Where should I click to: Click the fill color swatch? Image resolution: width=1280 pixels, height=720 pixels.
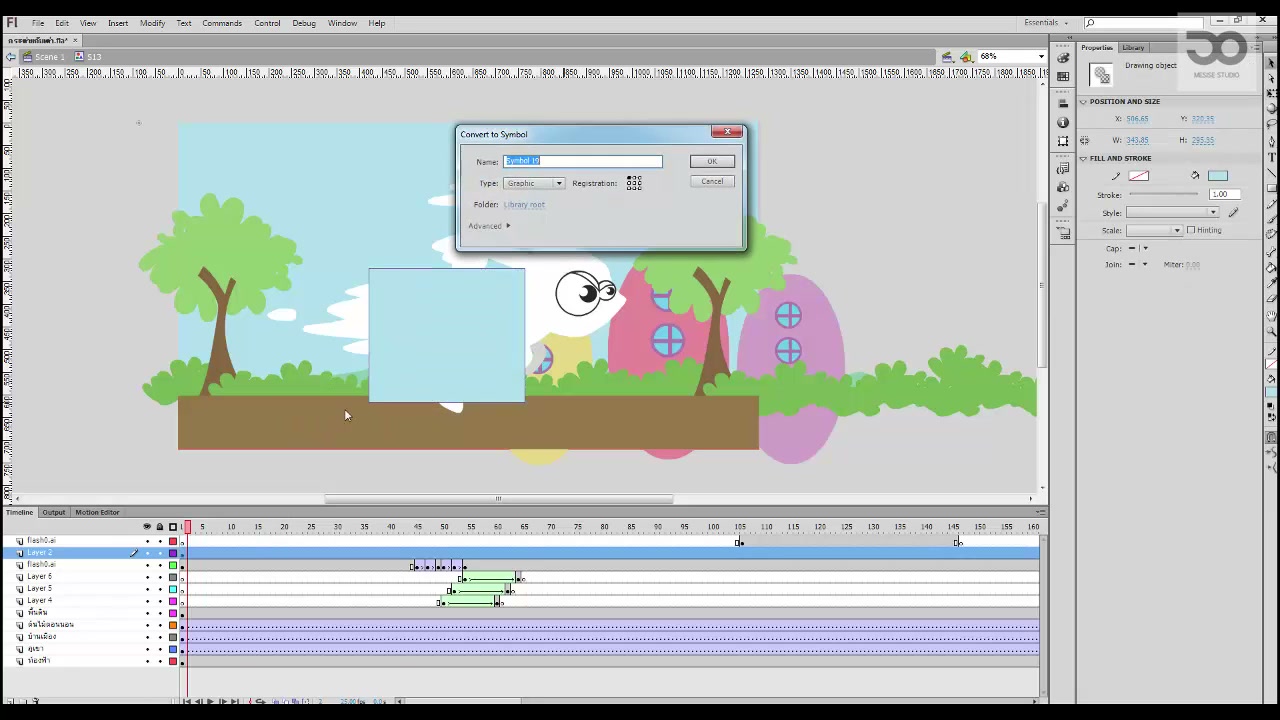(x=1217, y=176)
